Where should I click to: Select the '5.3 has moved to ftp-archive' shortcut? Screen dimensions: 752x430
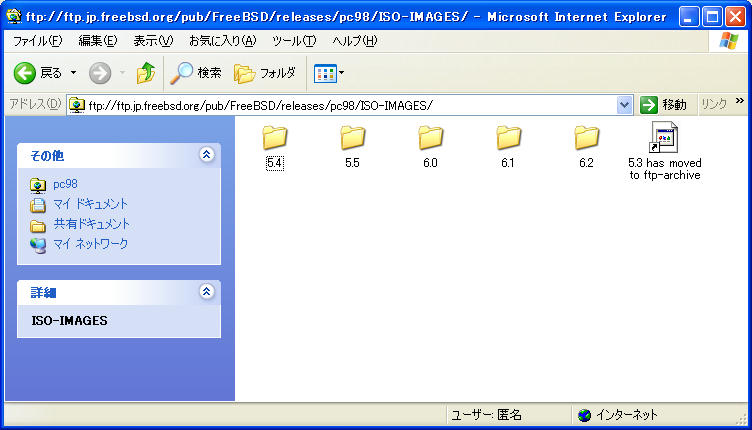click(x=664, y=151)
